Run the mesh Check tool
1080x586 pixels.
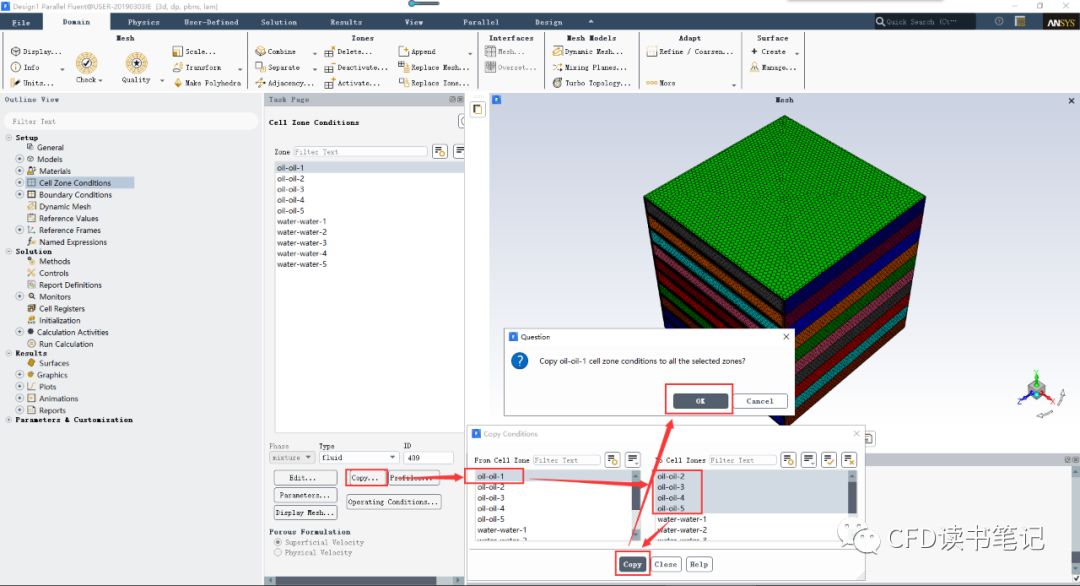coord(86,67)
